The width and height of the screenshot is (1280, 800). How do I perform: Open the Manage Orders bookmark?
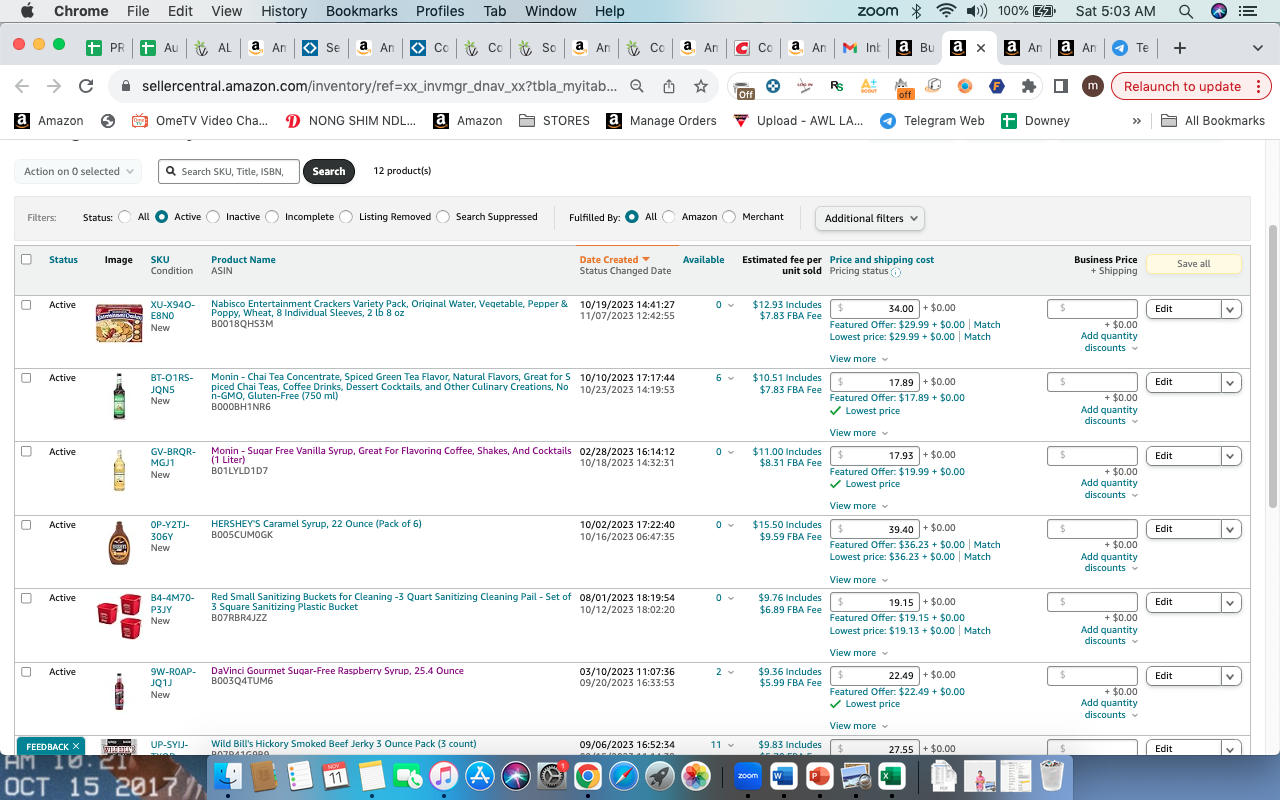tap(661, 120)
